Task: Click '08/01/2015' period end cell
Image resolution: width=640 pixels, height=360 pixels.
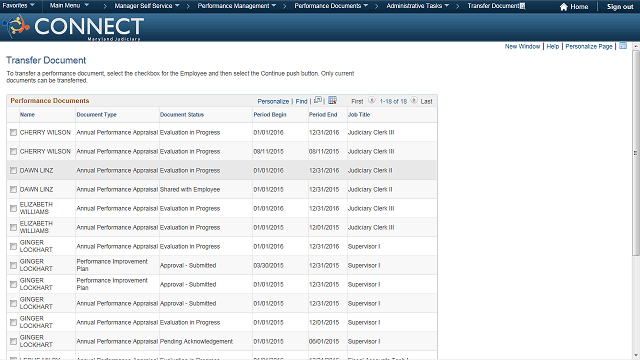Action: (x=324, y=341)
